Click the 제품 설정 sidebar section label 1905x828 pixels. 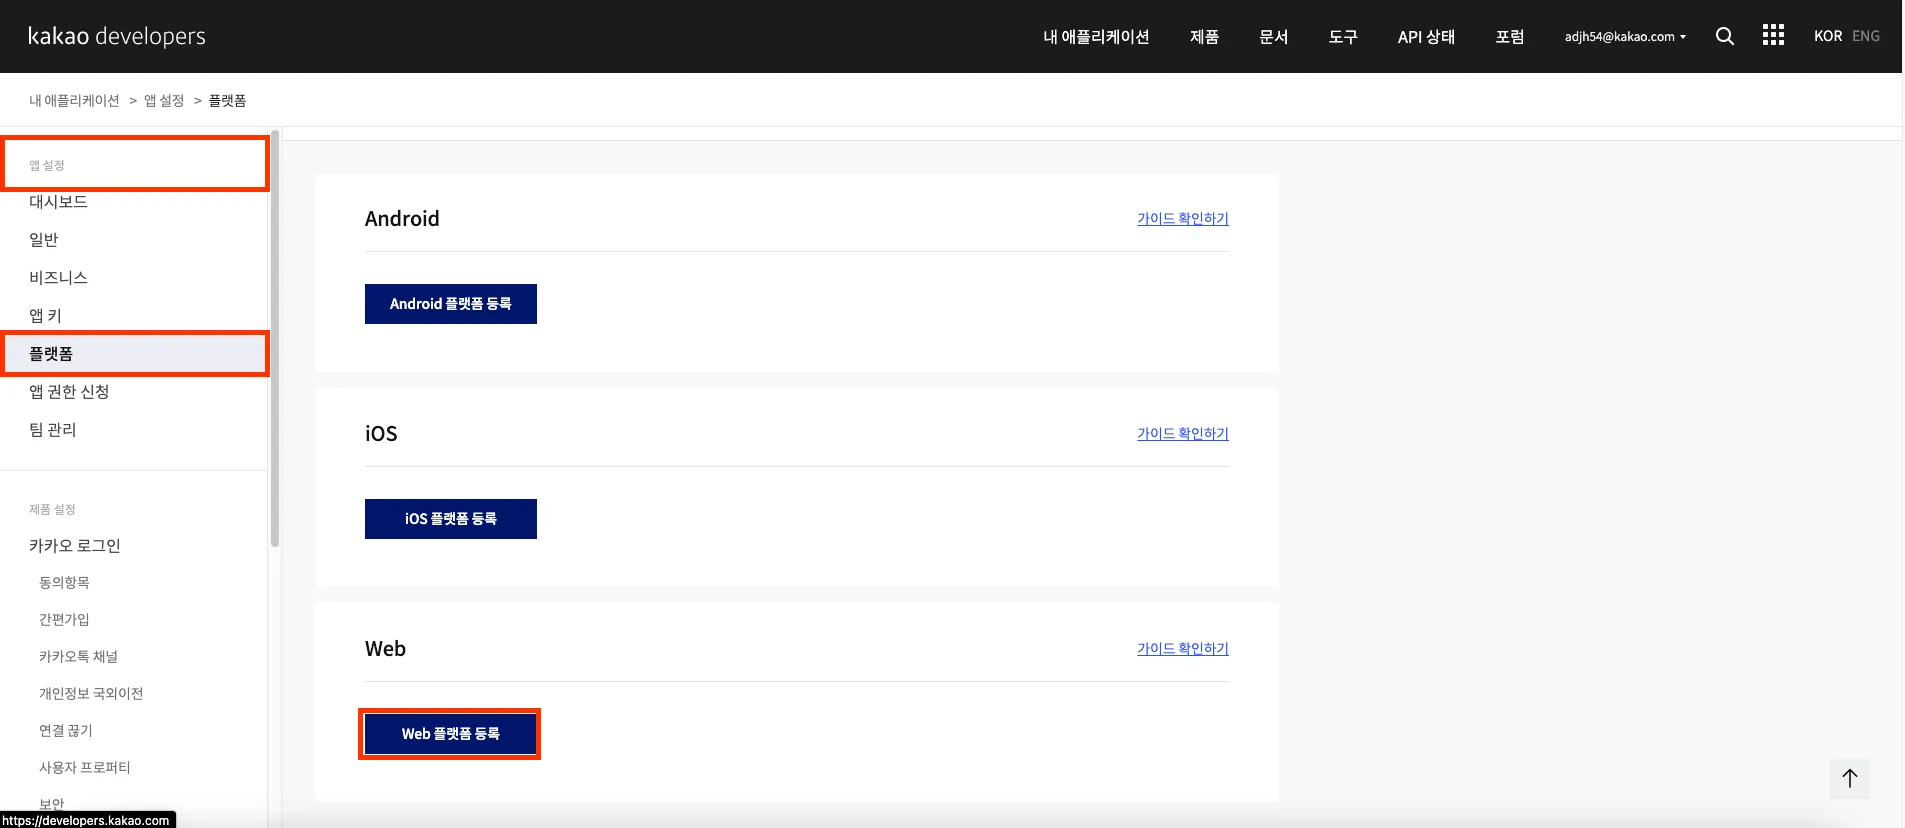pyautogui.click(x=52, y=510)
